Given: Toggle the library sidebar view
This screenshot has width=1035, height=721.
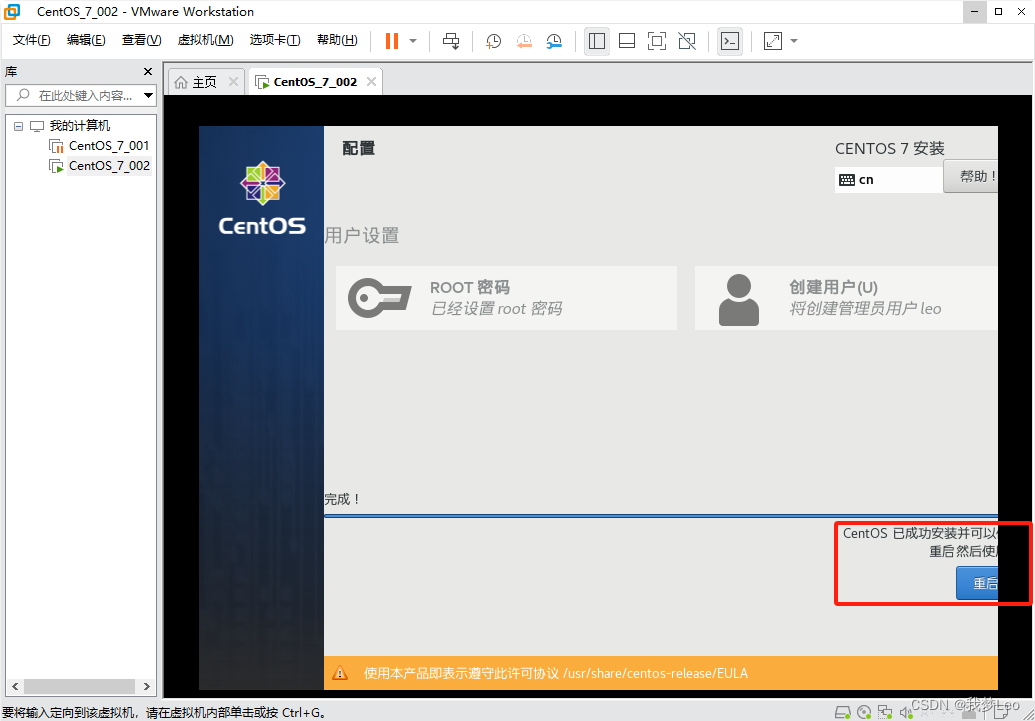Looking at the screenshot, I should pos(597,41).
